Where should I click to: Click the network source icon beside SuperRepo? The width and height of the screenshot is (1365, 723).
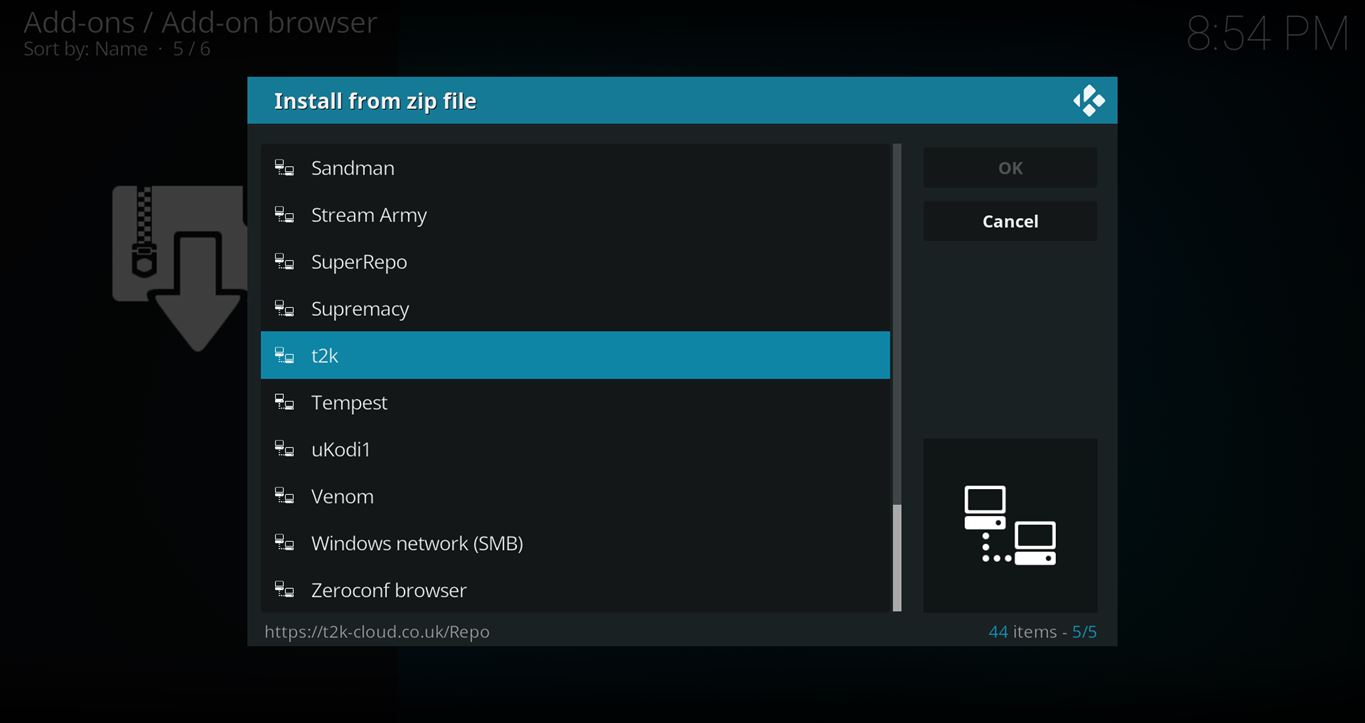[285, 262]
